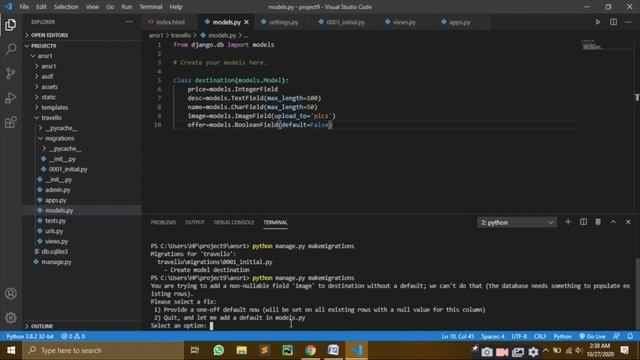Viewport: 640px width, 360px height.
Task: Open admin.py in the explorer
Action: point(82,190)
